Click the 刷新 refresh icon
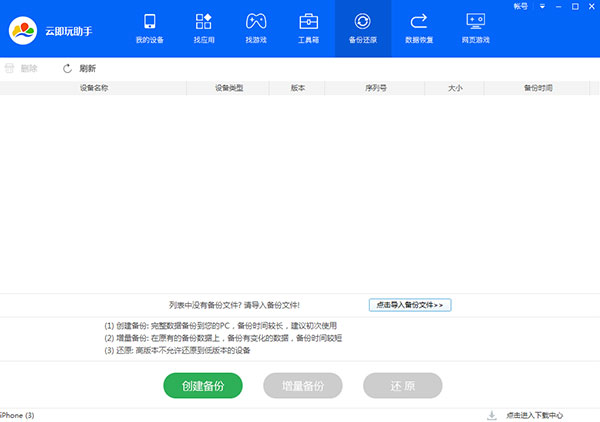This screenshot has width=600, height=422. (x=68, y=69)
